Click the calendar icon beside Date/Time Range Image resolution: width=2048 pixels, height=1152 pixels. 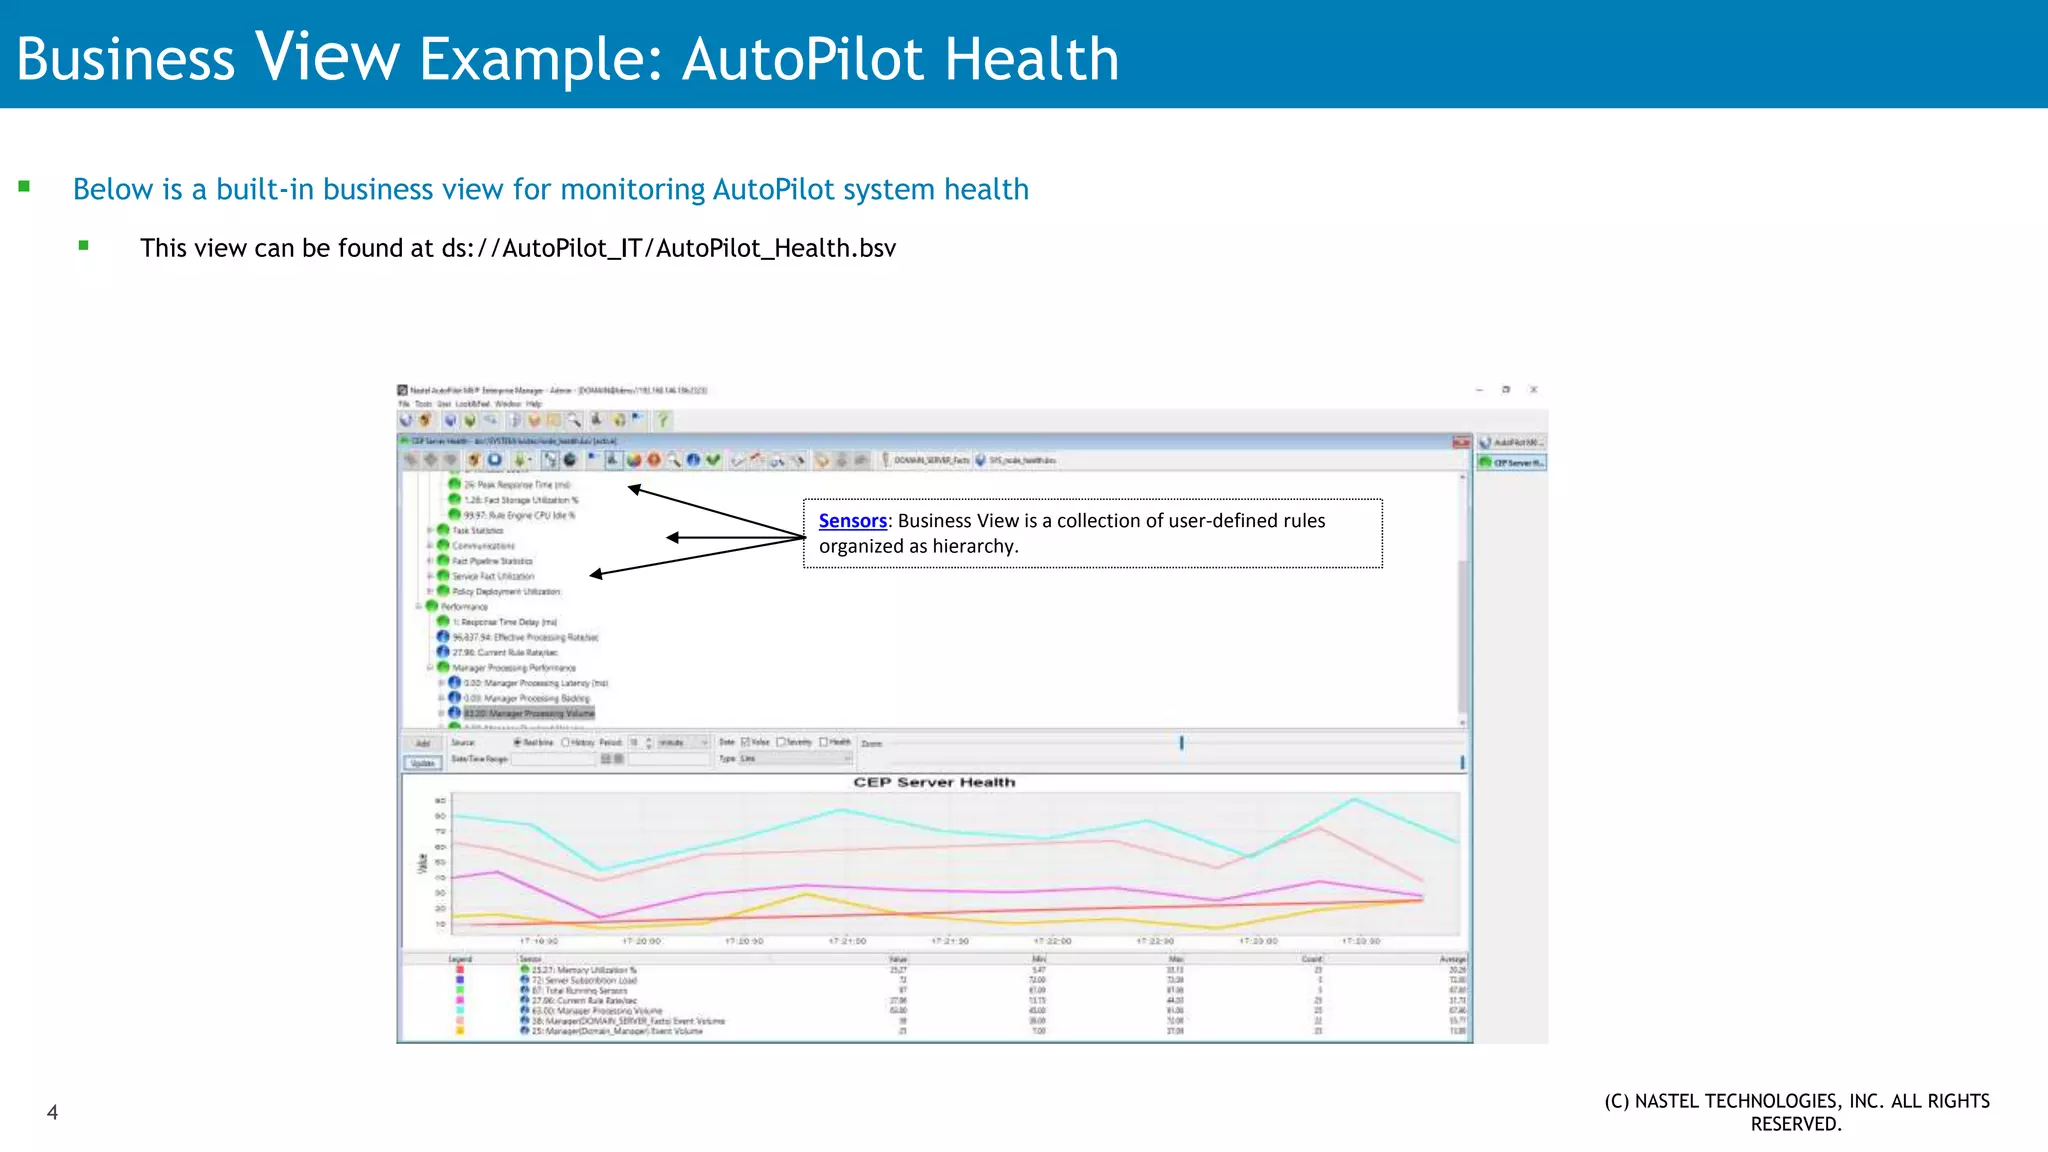pos(605,759)
